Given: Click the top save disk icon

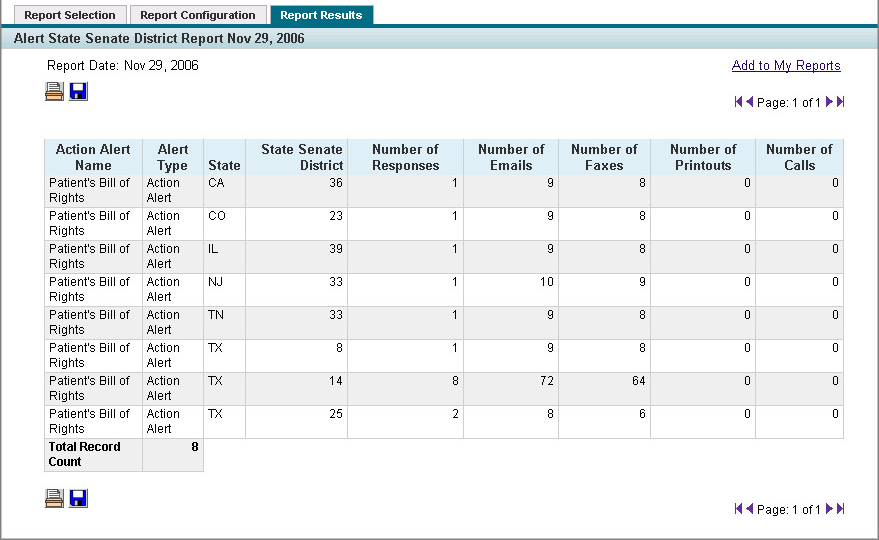Looking at the screenshot, I should [x=78, y=91].
